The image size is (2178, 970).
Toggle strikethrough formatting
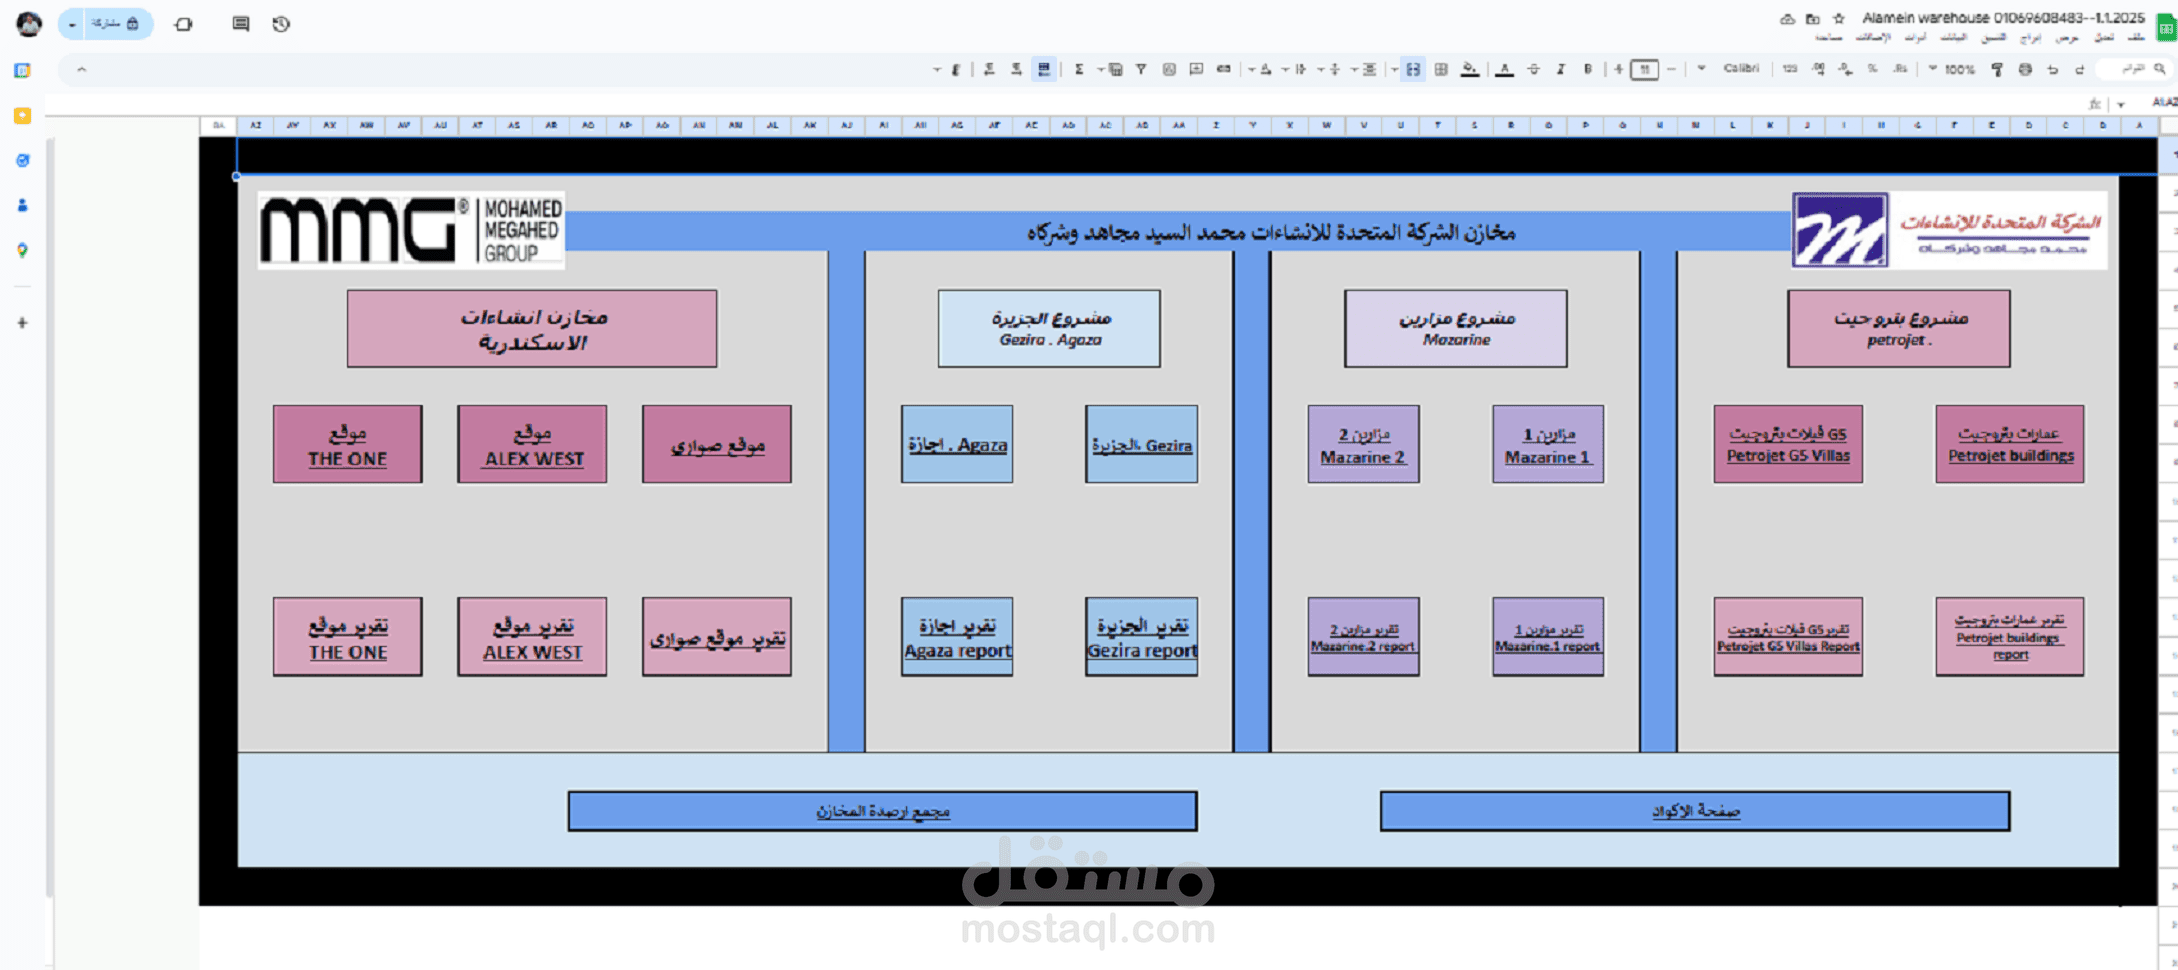pyautogui.click(x=1533, y=70)
